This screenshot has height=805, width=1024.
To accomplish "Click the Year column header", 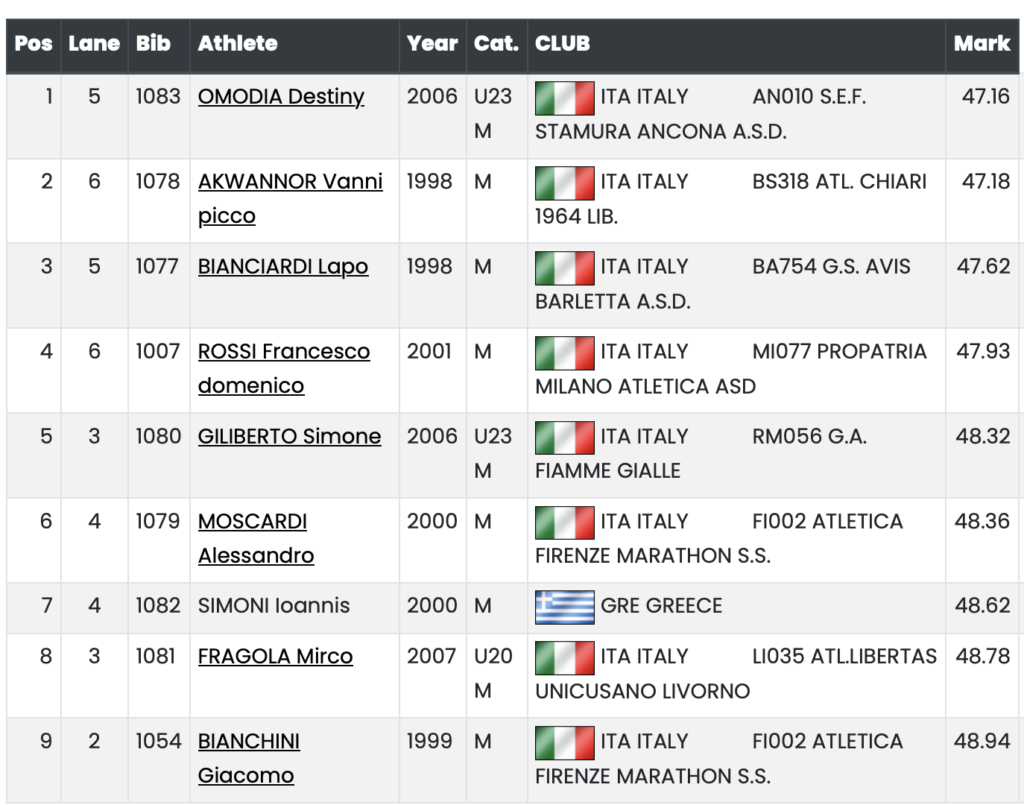I will pyautogui.click(x=432, y=44).
